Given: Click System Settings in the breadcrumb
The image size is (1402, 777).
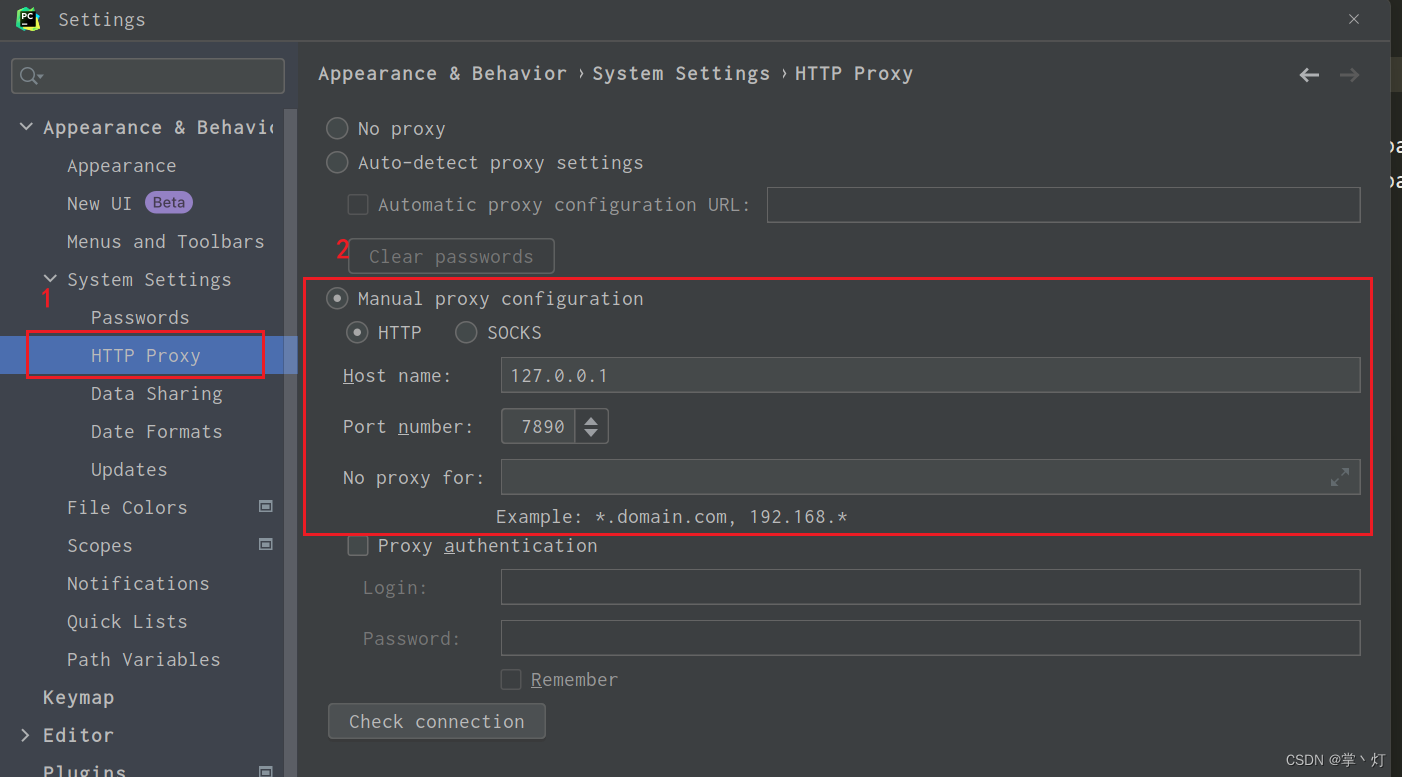Looking at the screenshot, I should click(681, 73).
